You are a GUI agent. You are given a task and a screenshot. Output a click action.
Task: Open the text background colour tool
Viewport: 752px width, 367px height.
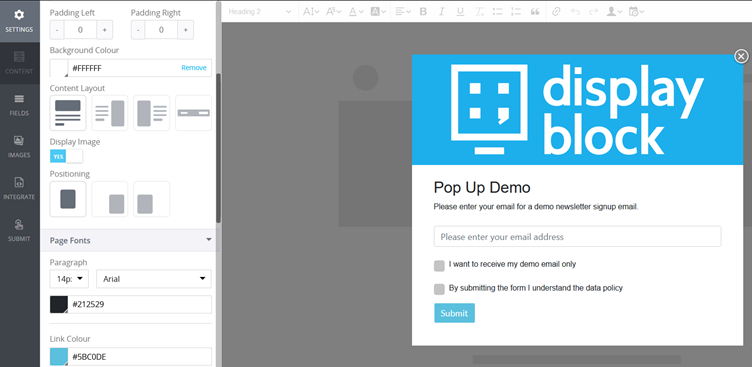[378, 12]
